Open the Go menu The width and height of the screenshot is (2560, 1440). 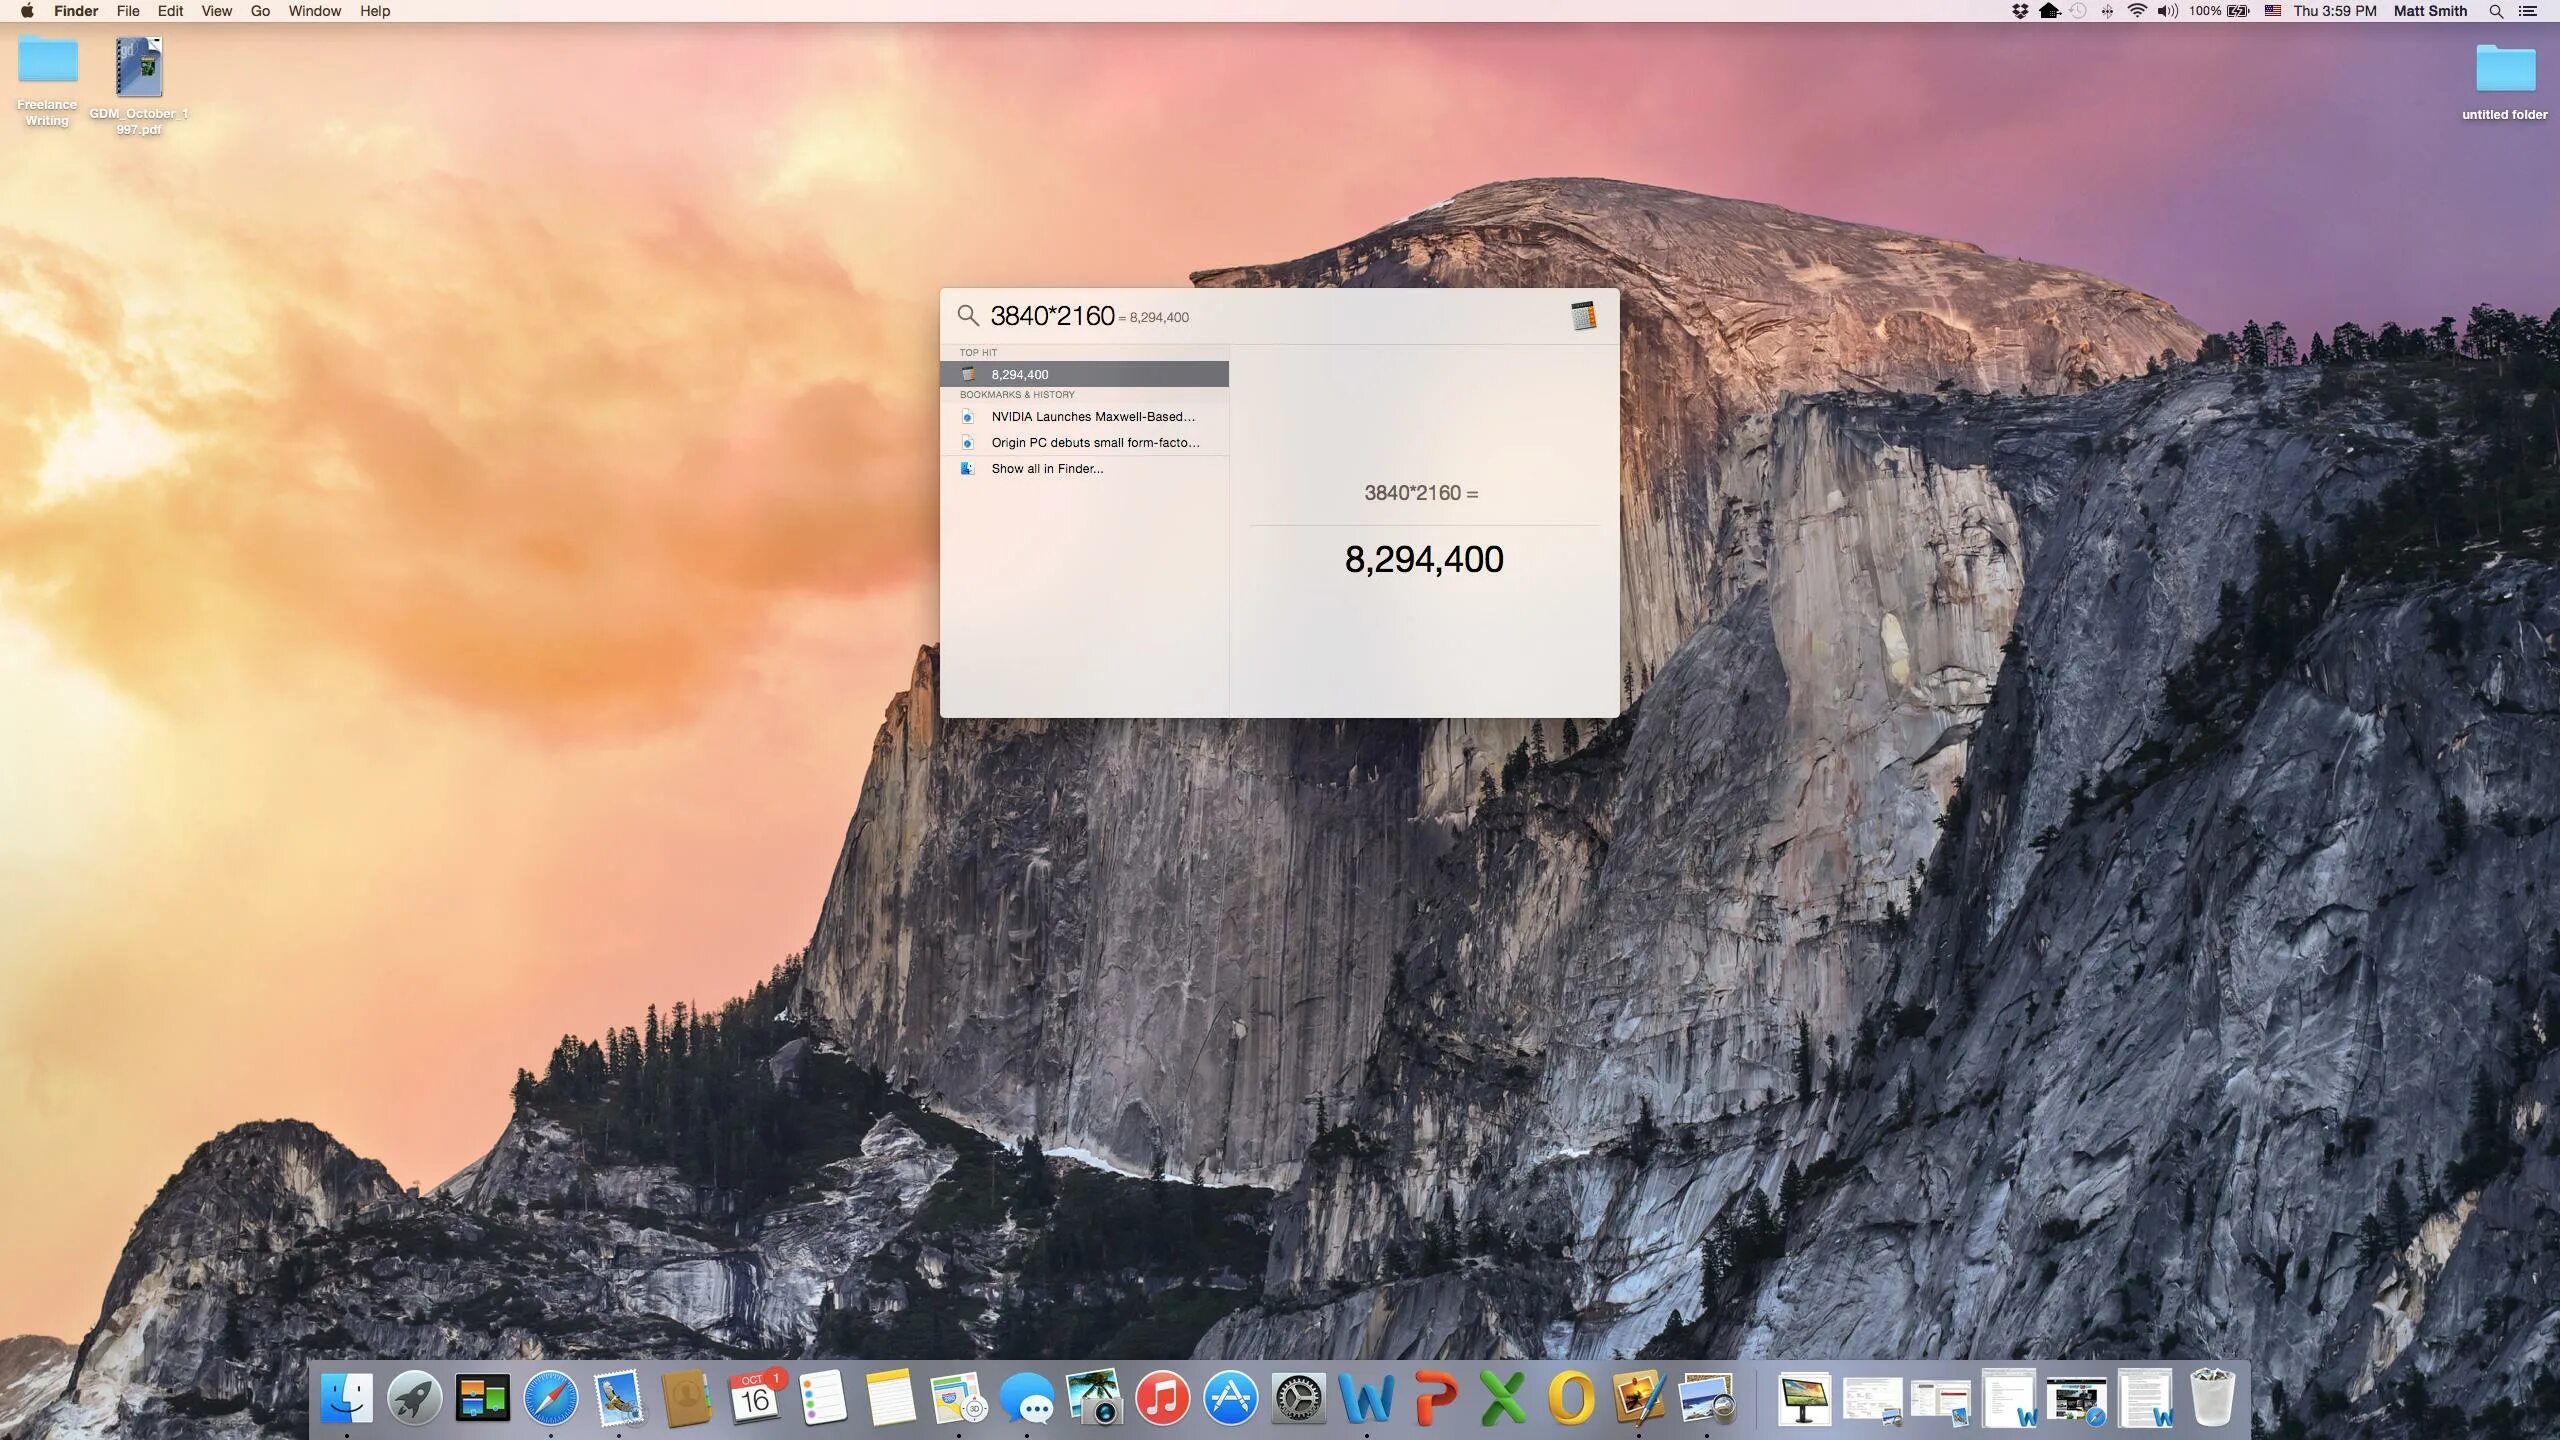(260, 11)
